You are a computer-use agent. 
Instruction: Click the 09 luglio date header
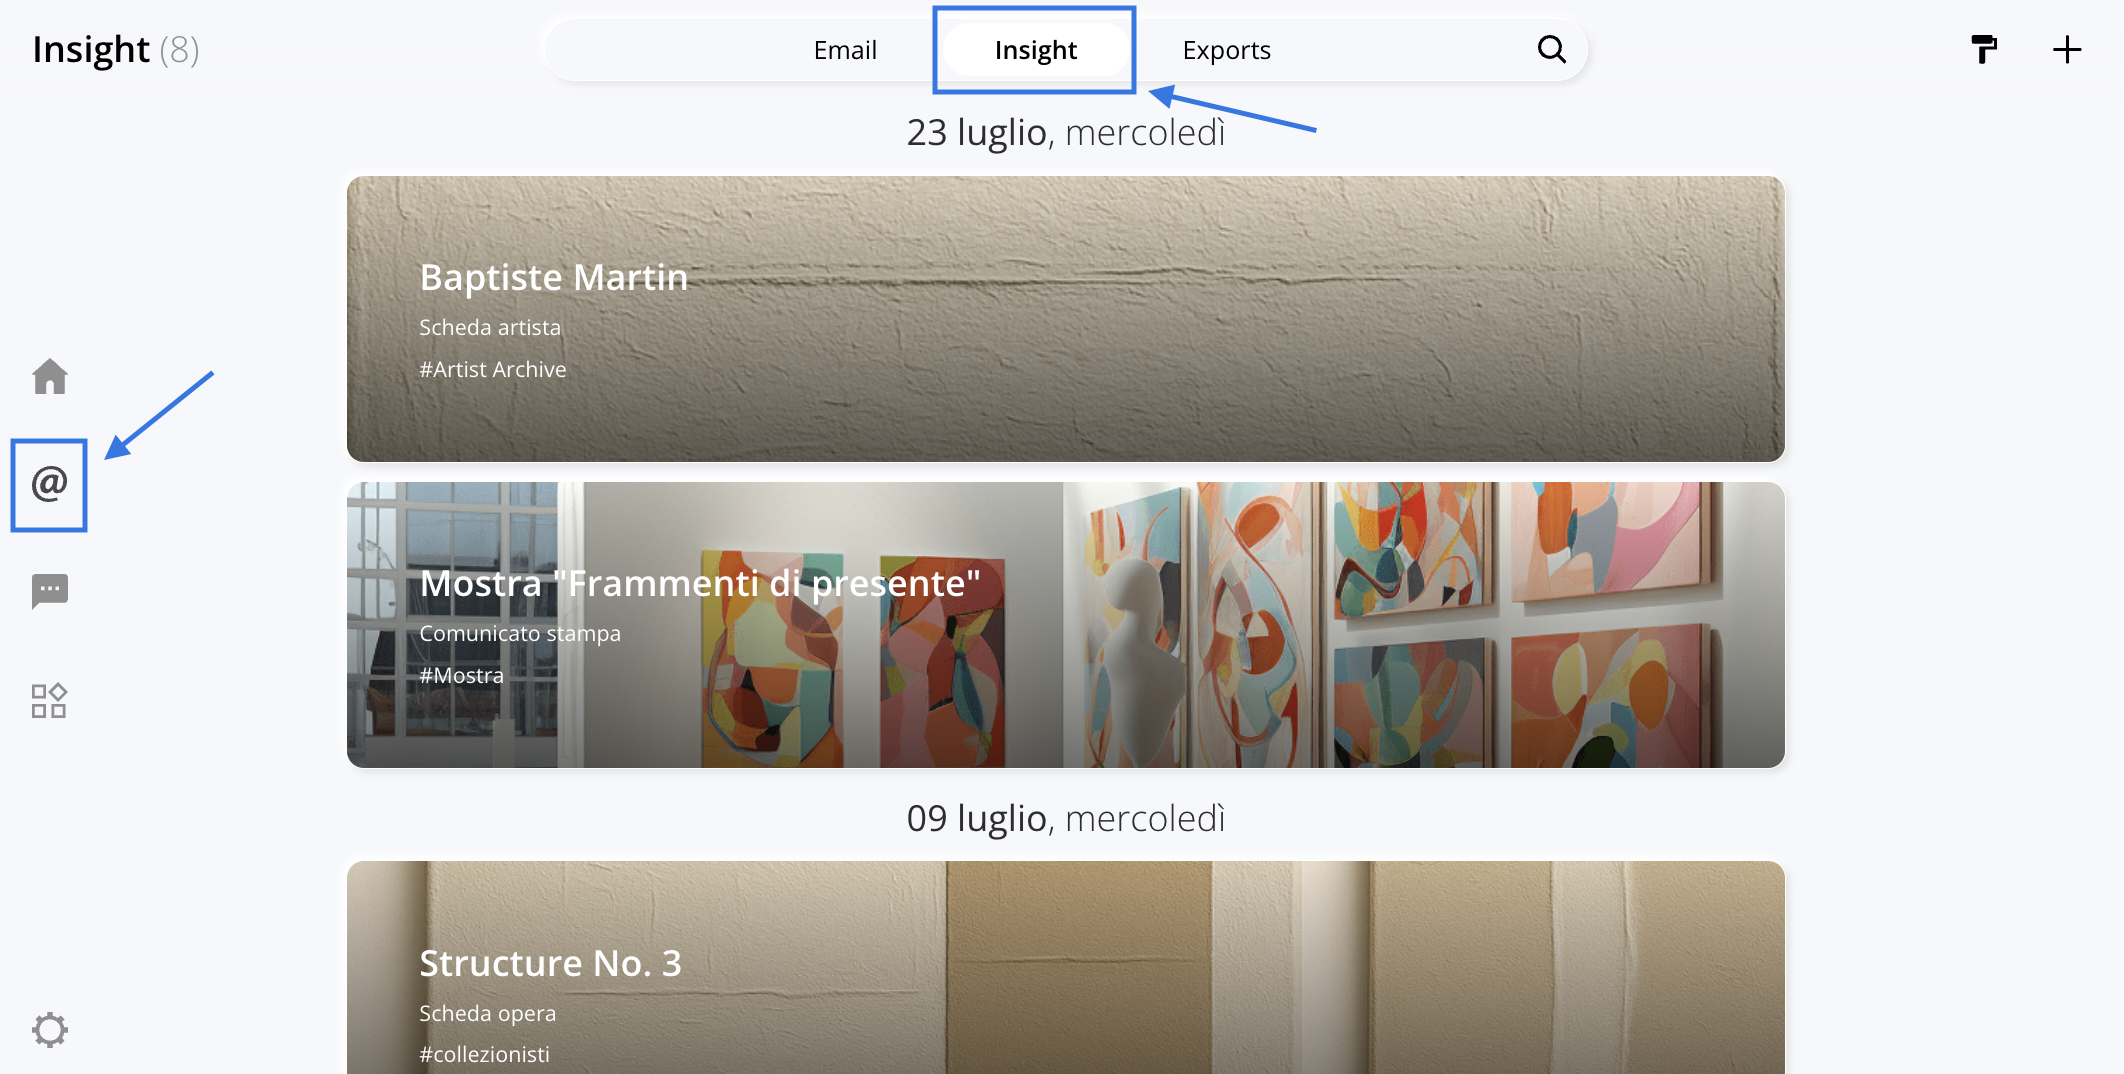point(1065,818)
